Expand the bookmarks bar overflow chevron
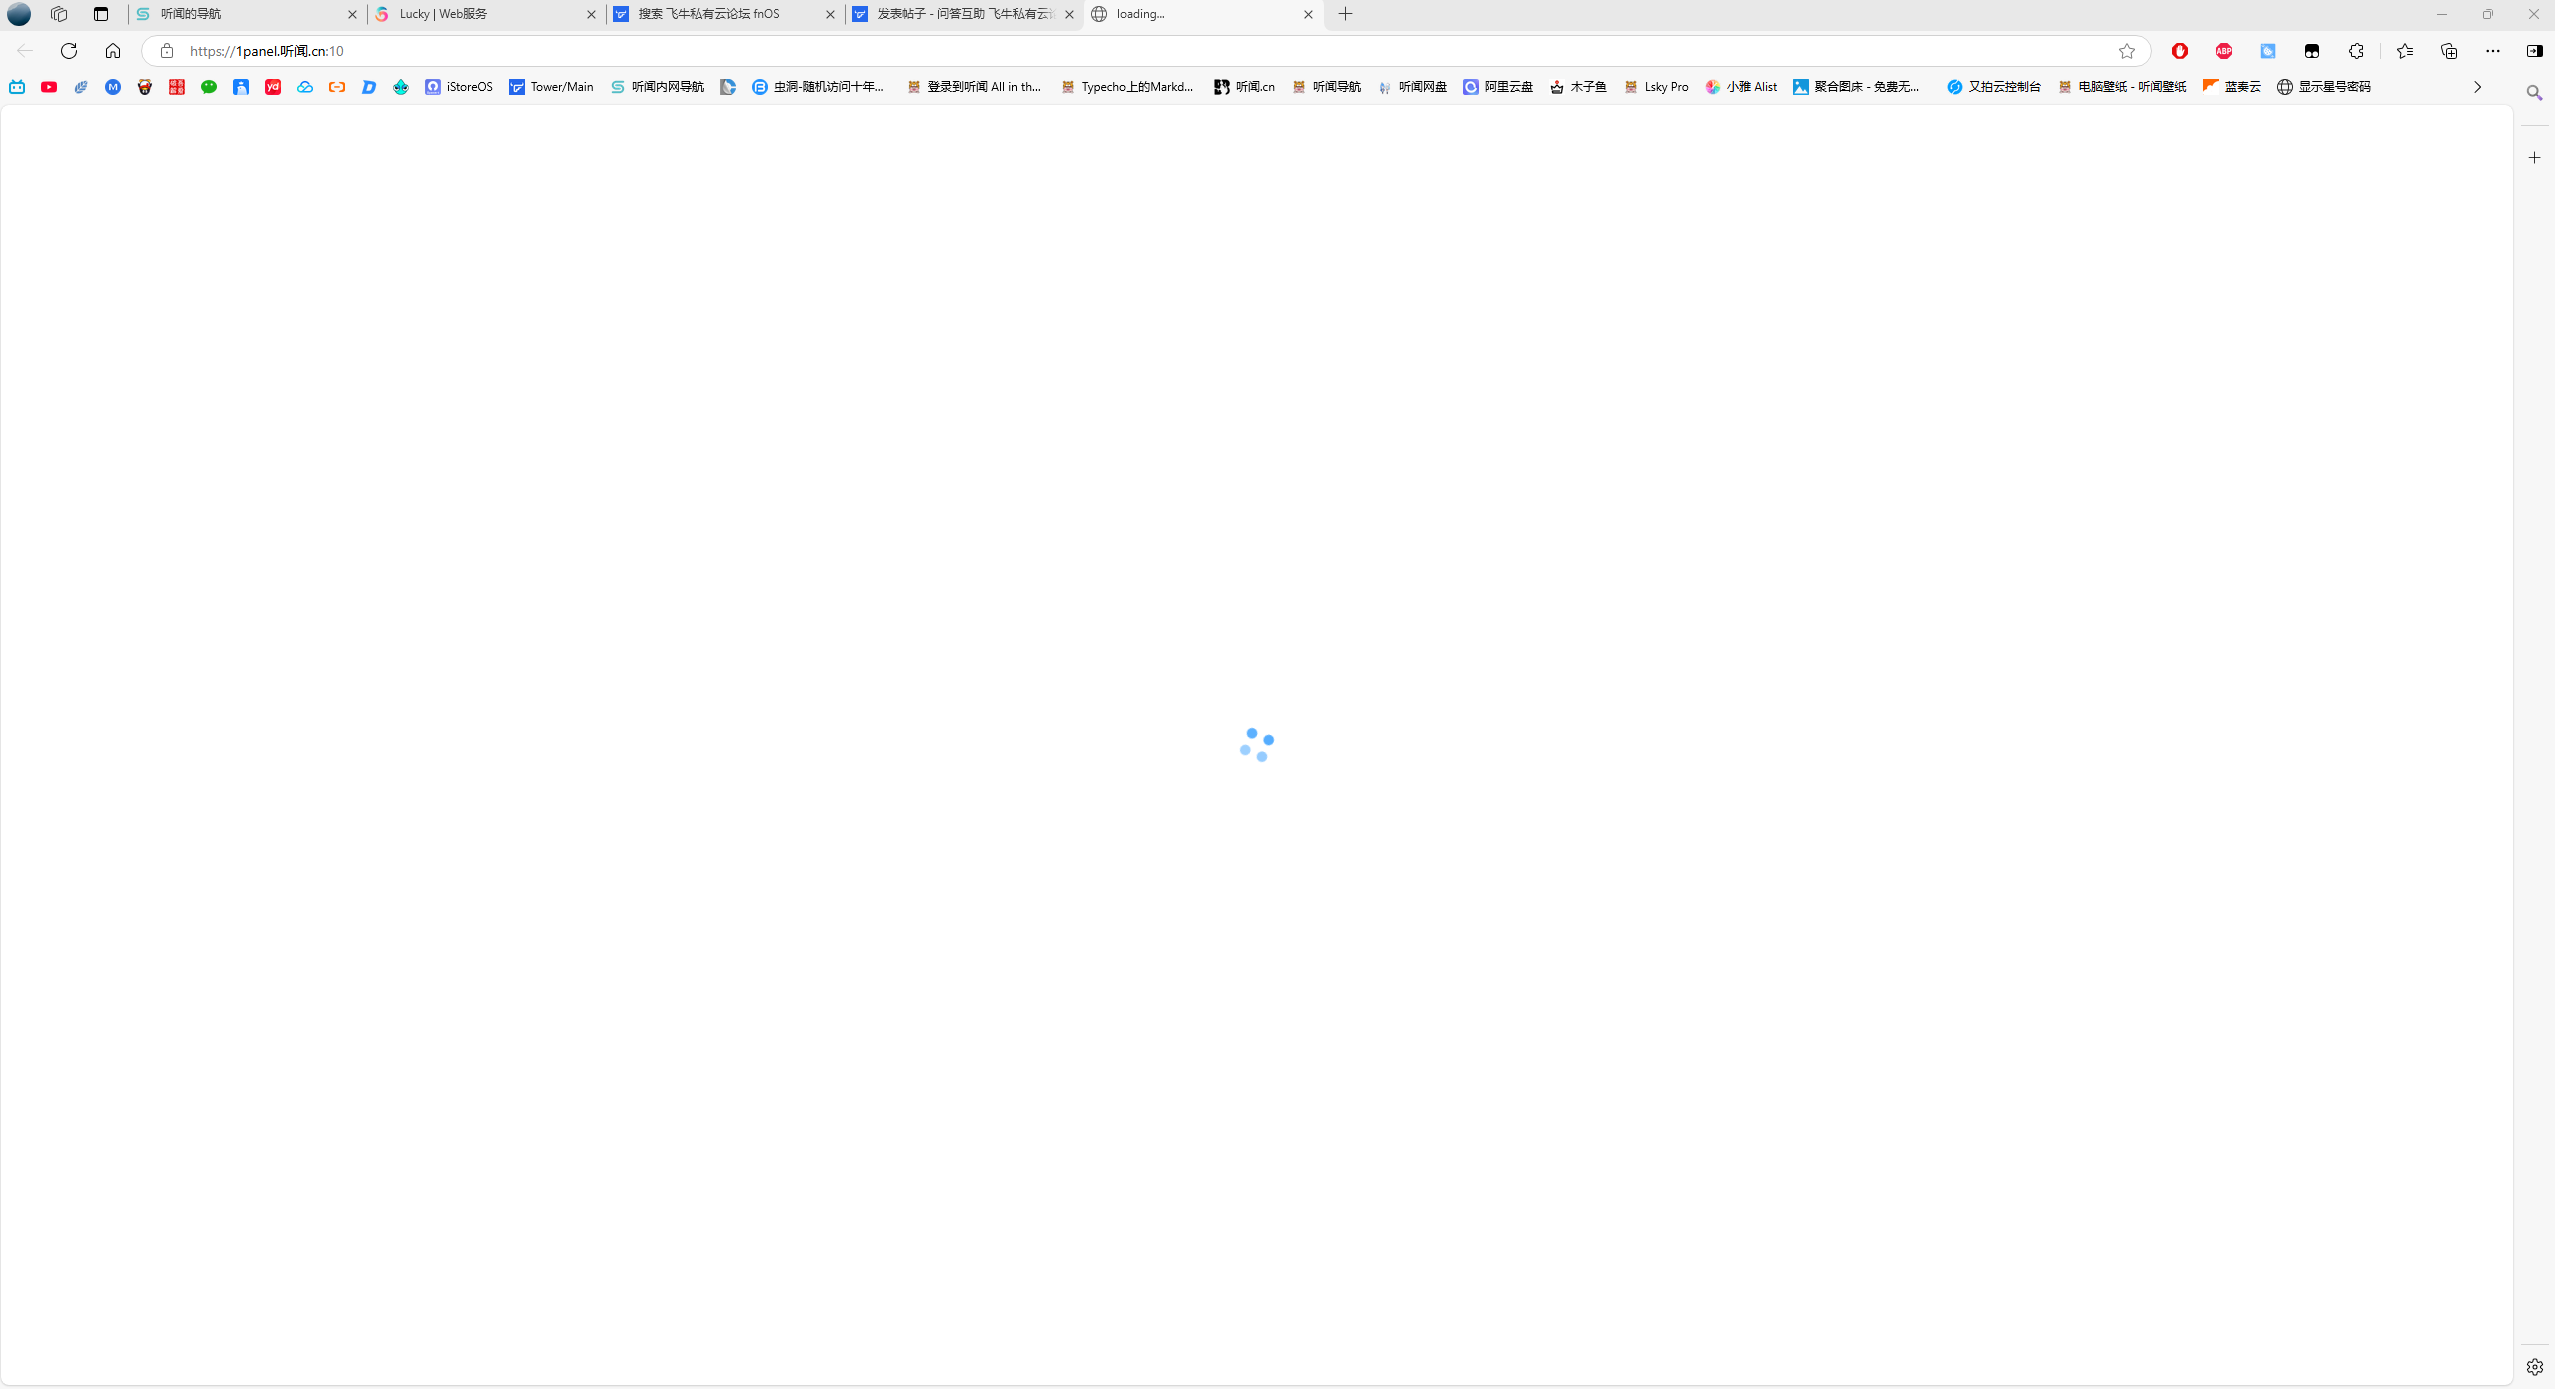The image size is (2555, 1389). [x=2478, y=87]
